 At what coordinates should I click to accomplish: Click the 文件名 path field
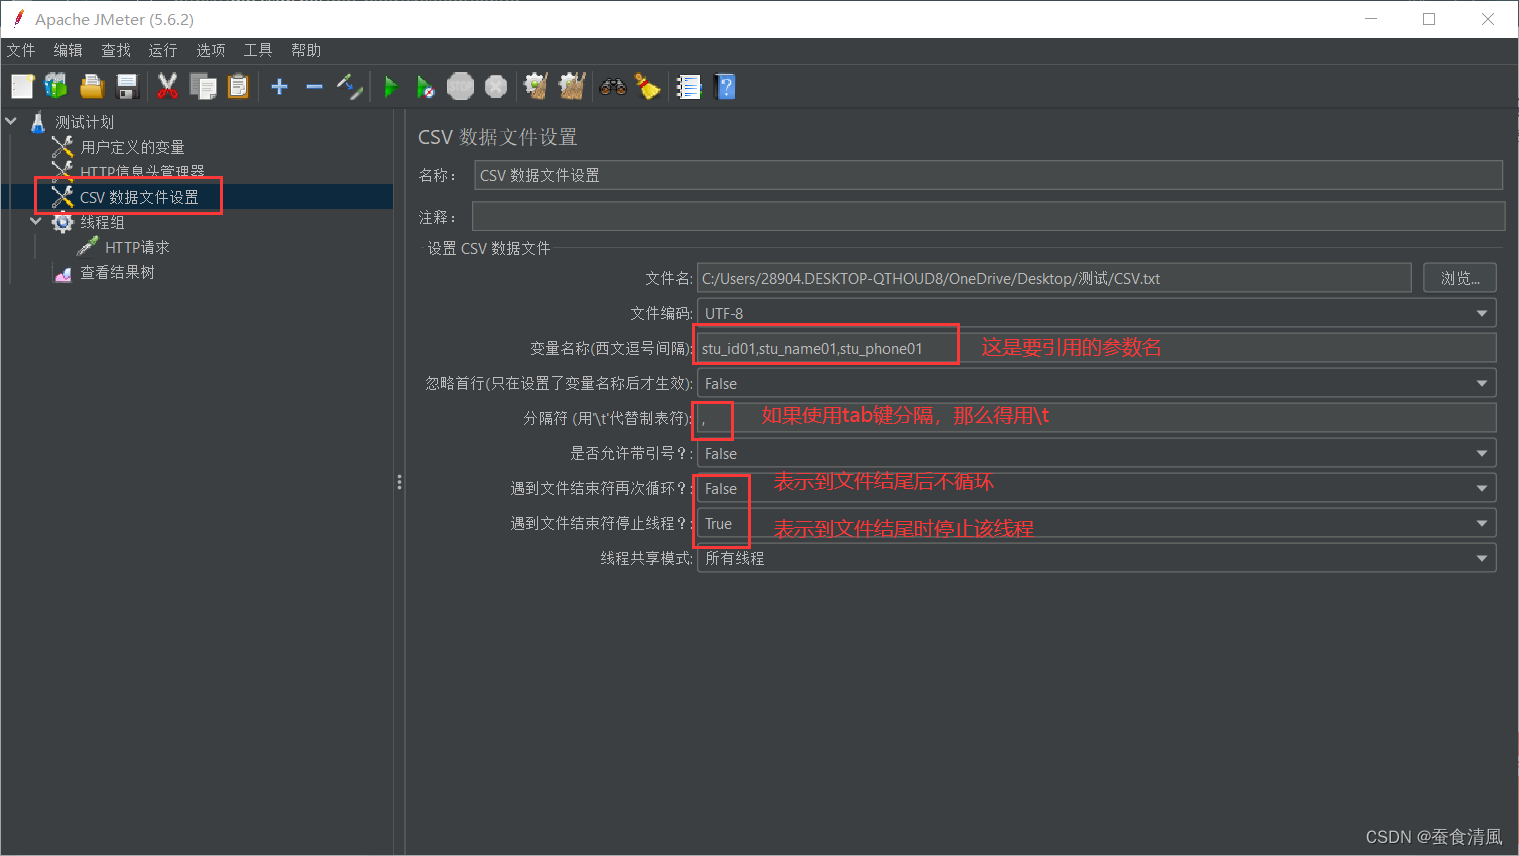coord(1054,278)
